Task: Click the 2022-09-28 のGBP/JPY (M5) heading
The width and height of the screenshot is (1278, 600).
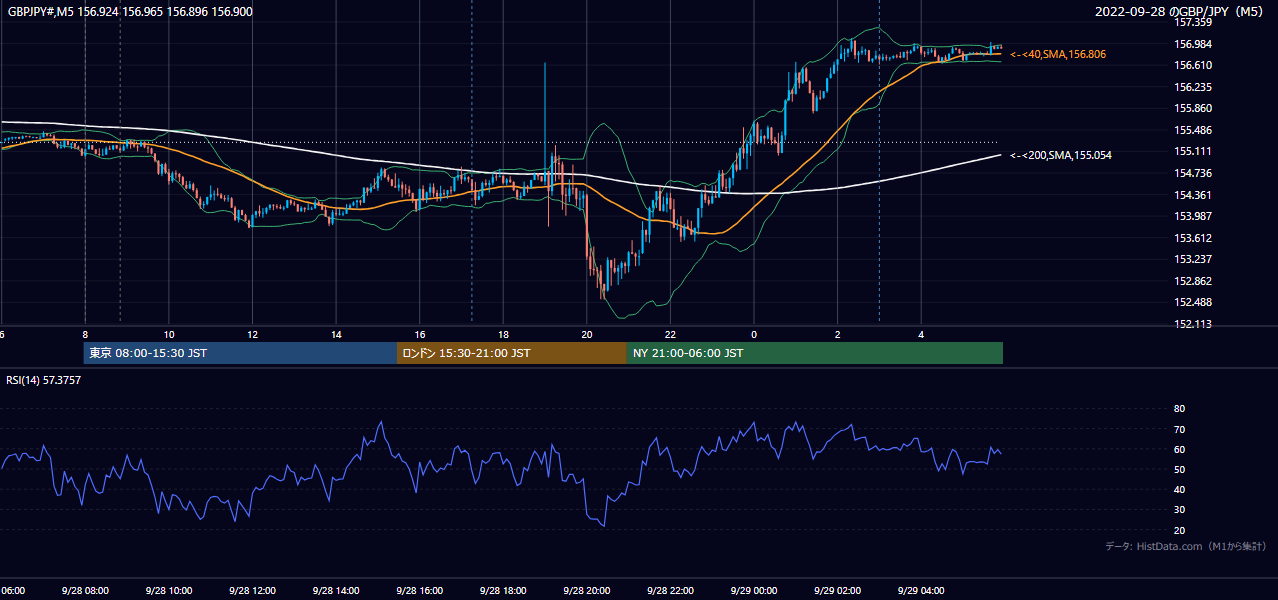Action: [1181, 12]
